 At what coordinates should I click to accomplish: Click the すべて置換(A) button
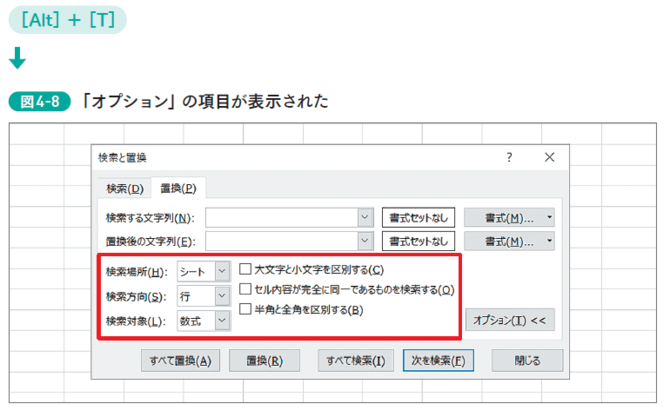coord(180,361)
